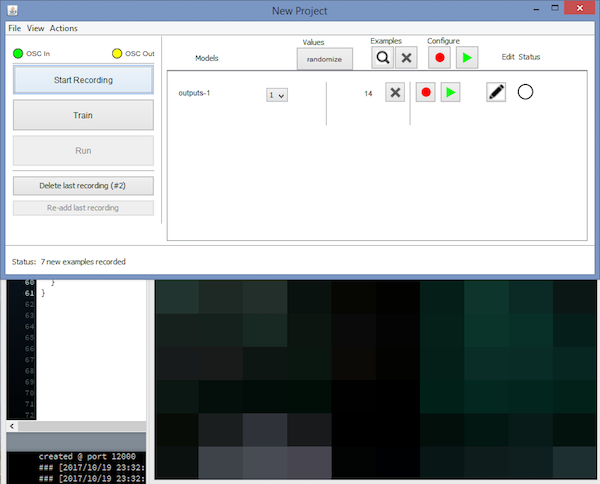Open the View menu
600x484 pixels.
[35, 28]
